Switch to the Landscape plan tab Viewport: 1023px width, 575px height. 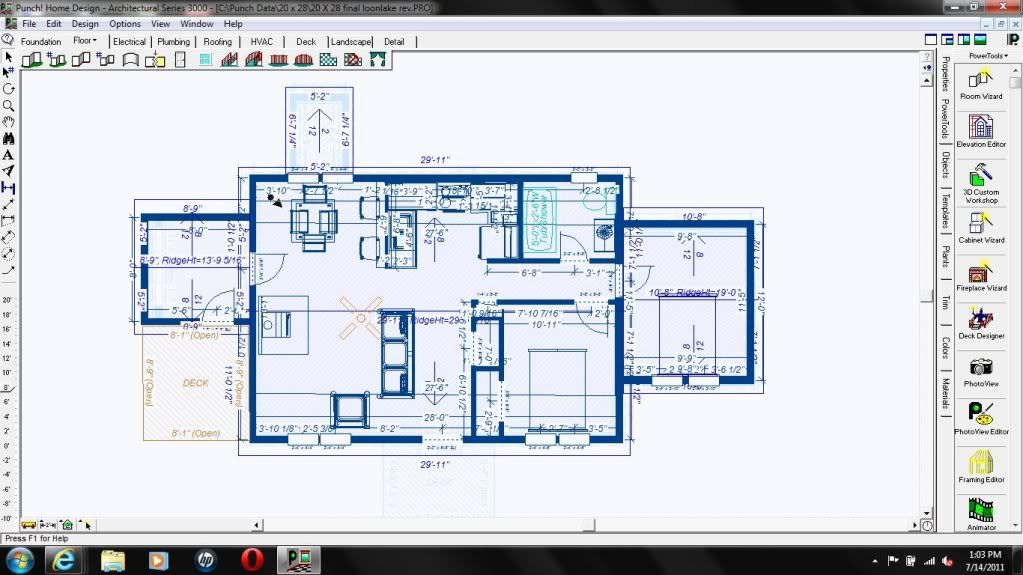(x=351, y=41)
